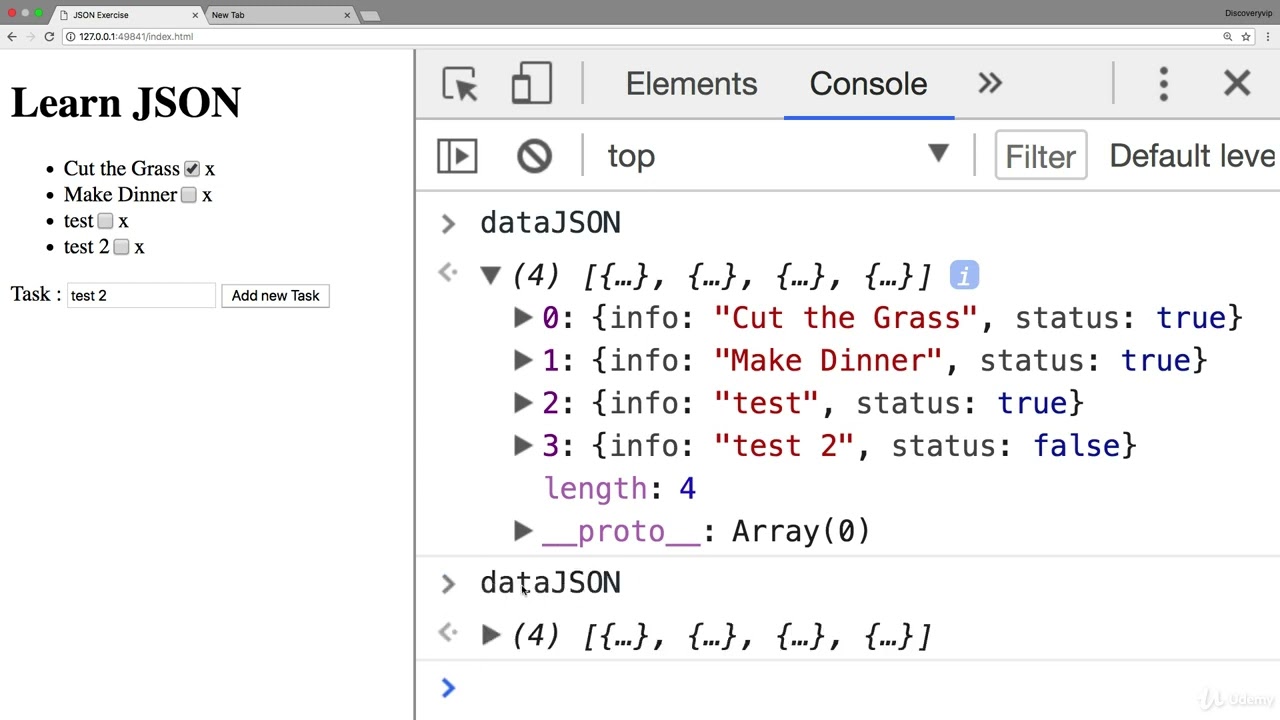Open the DevTools three-dot menu

[x=1163, y=84]
